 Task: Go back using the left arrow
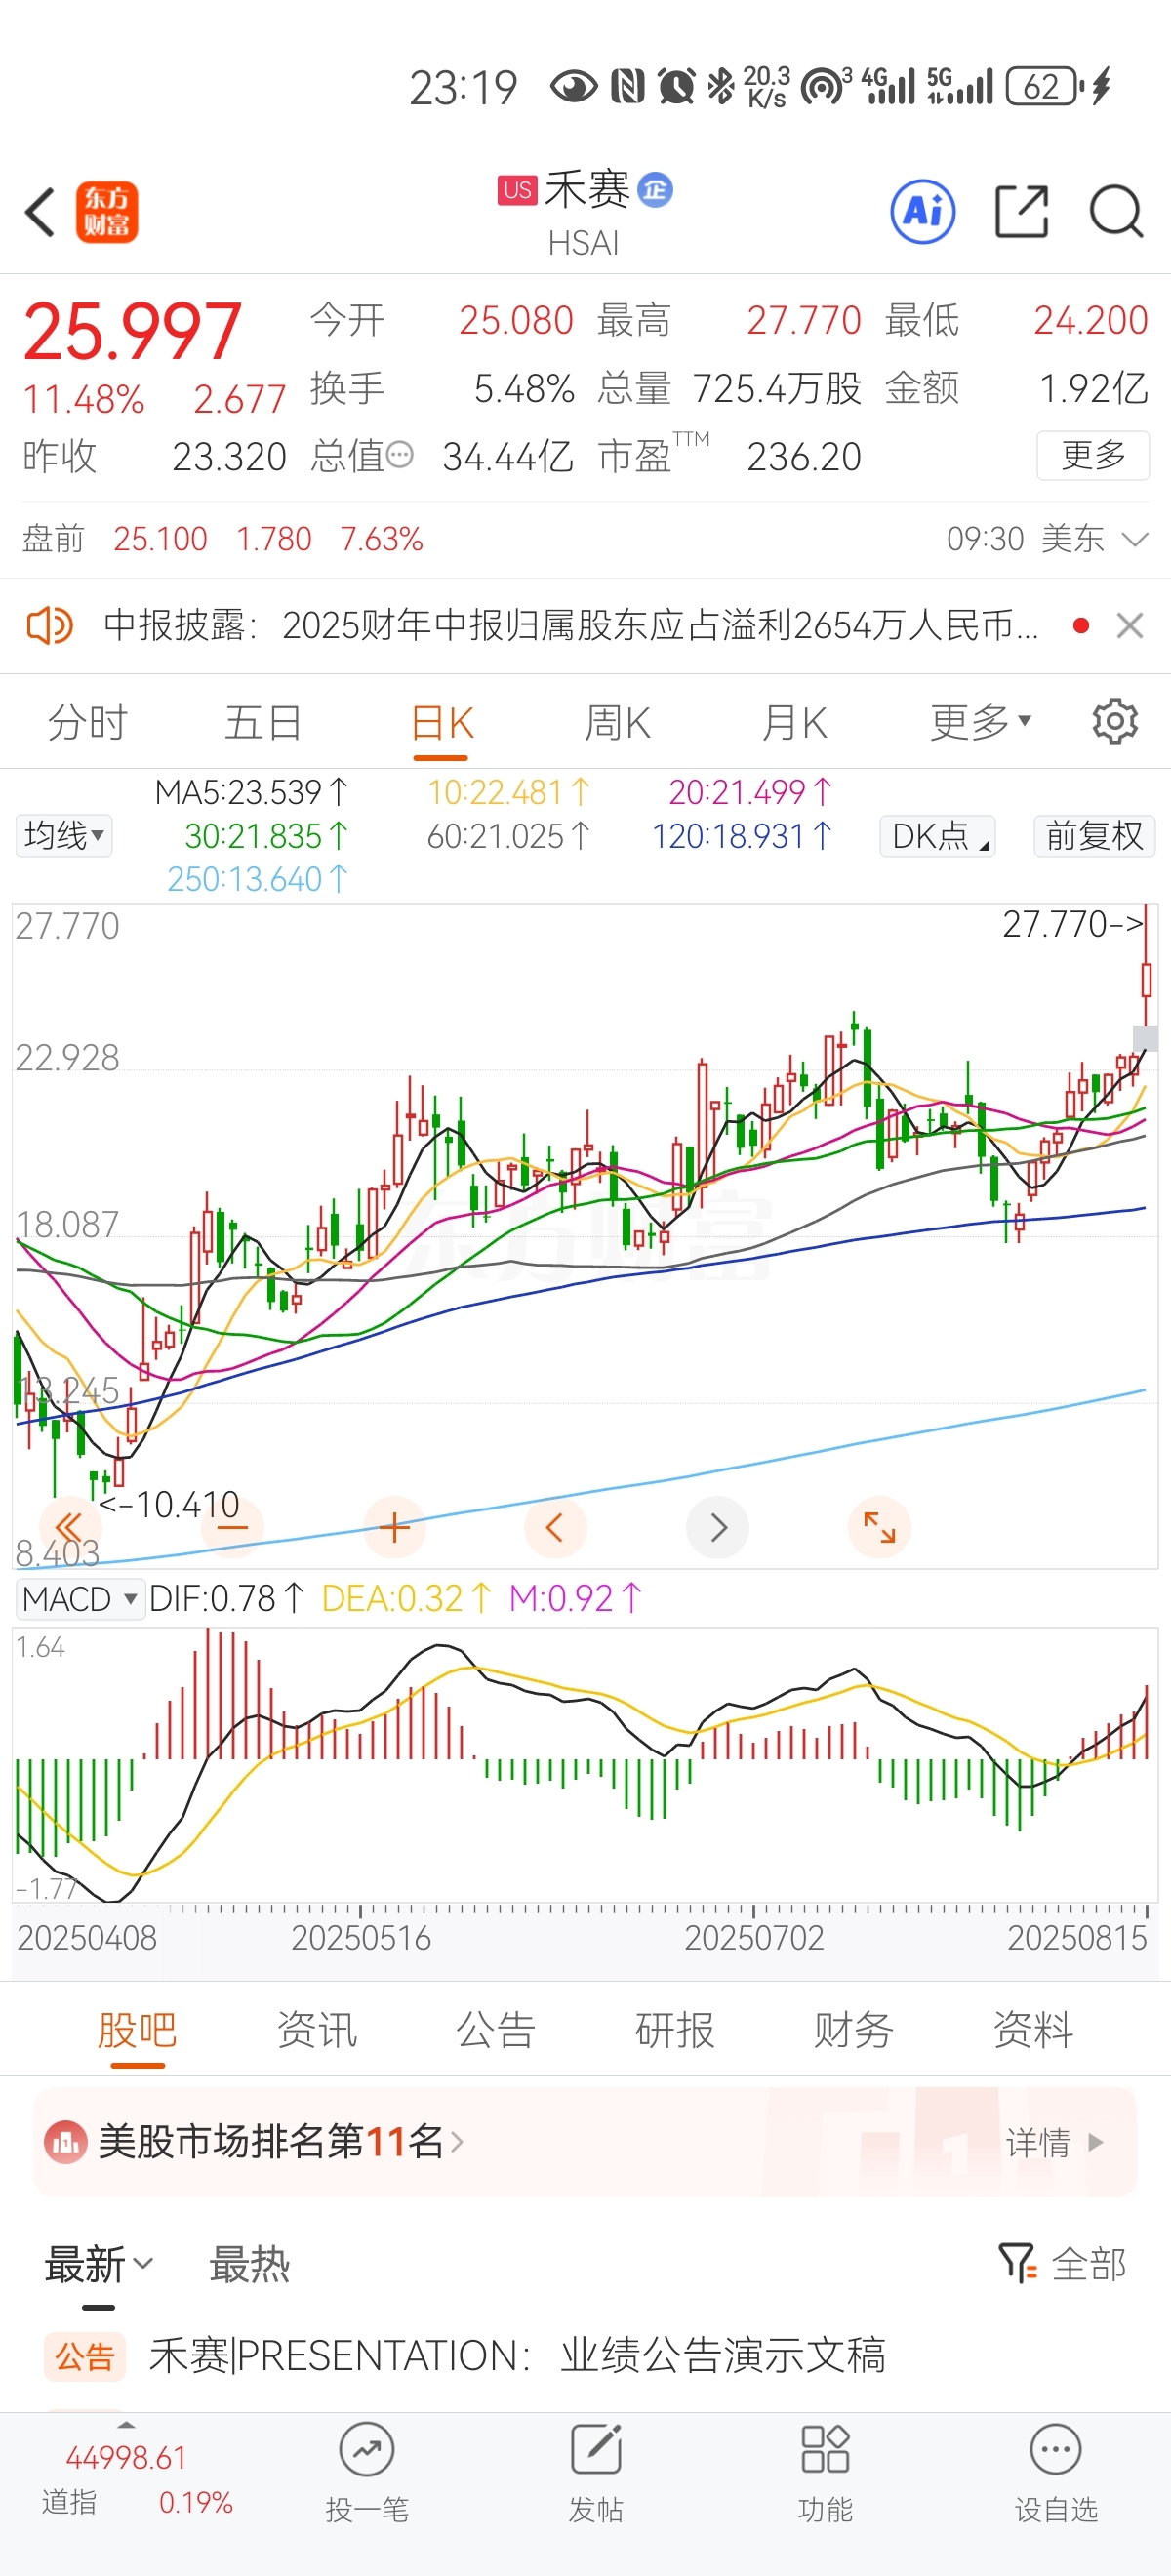coord(40,212)
